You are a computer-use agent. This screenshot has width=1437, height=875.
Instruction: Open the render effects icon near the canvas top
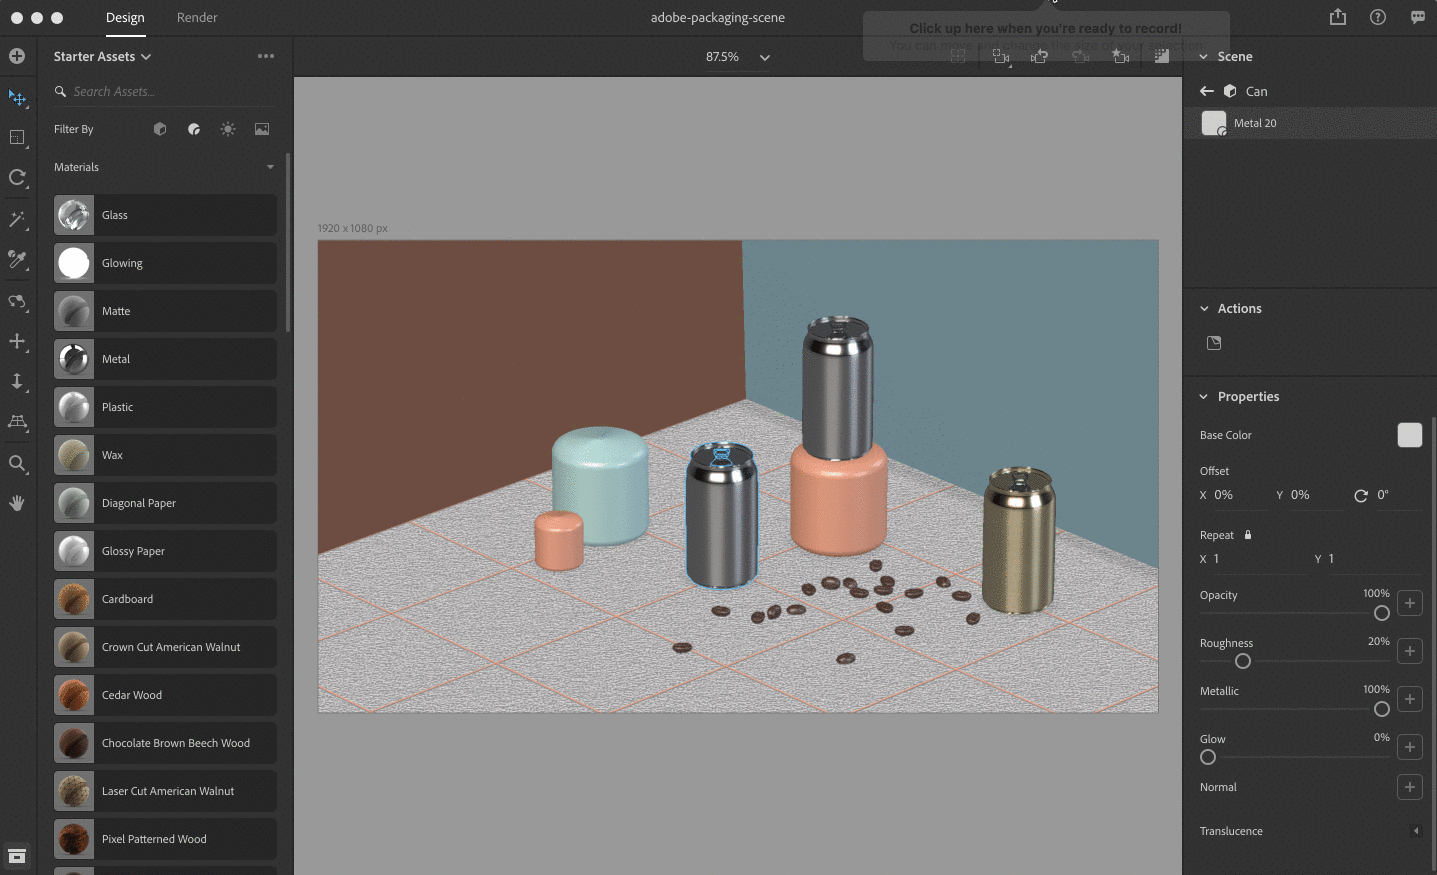(1161, 57)
